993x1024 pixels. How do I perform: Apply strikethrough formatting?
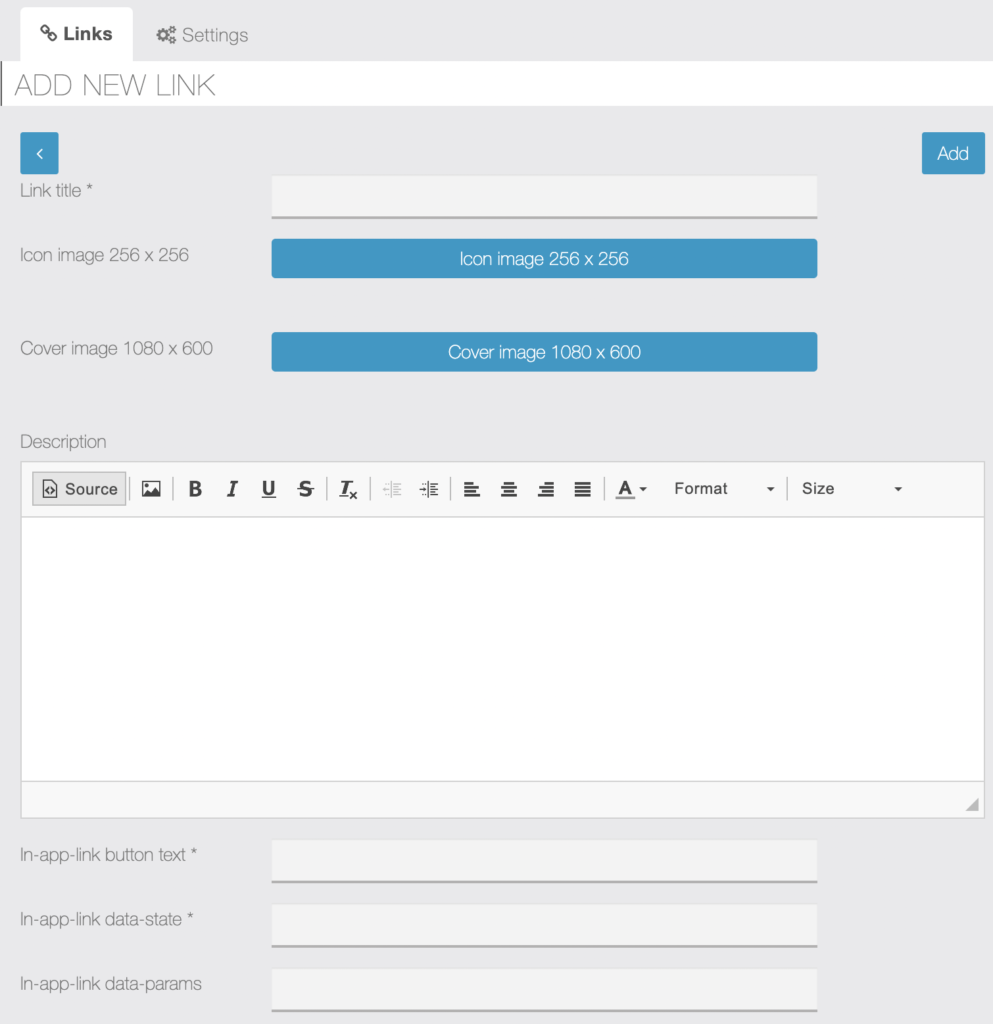[x=306, y=489]
